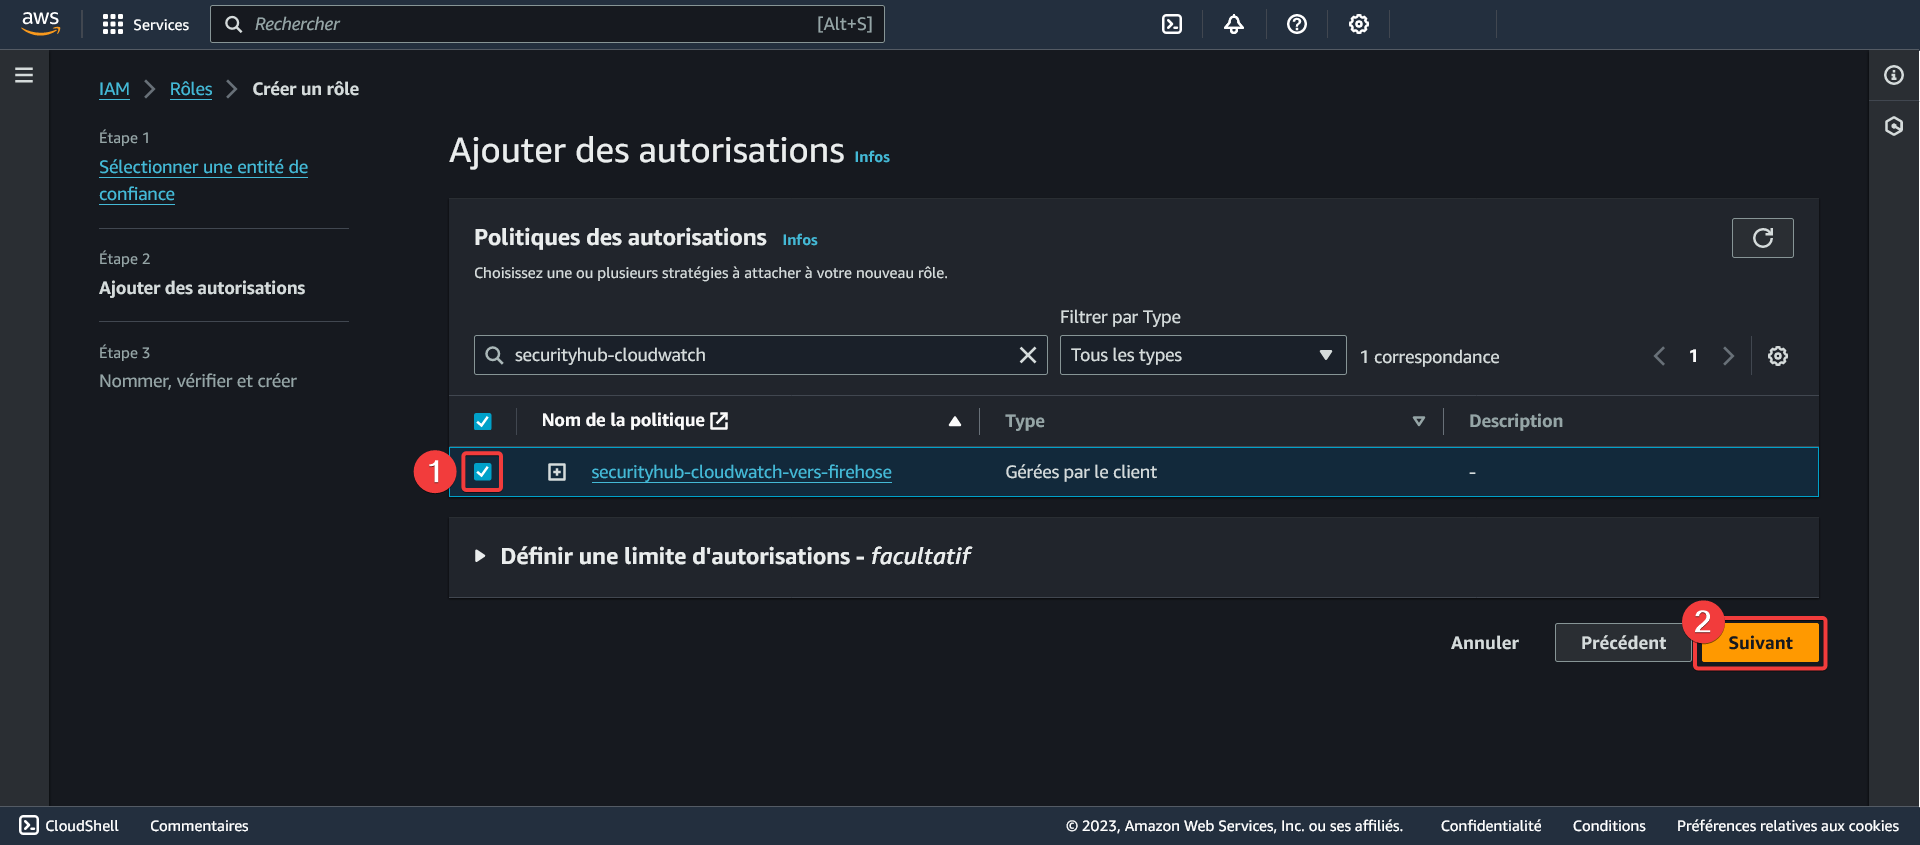Open Commentaires feedback link

(199, 826)
